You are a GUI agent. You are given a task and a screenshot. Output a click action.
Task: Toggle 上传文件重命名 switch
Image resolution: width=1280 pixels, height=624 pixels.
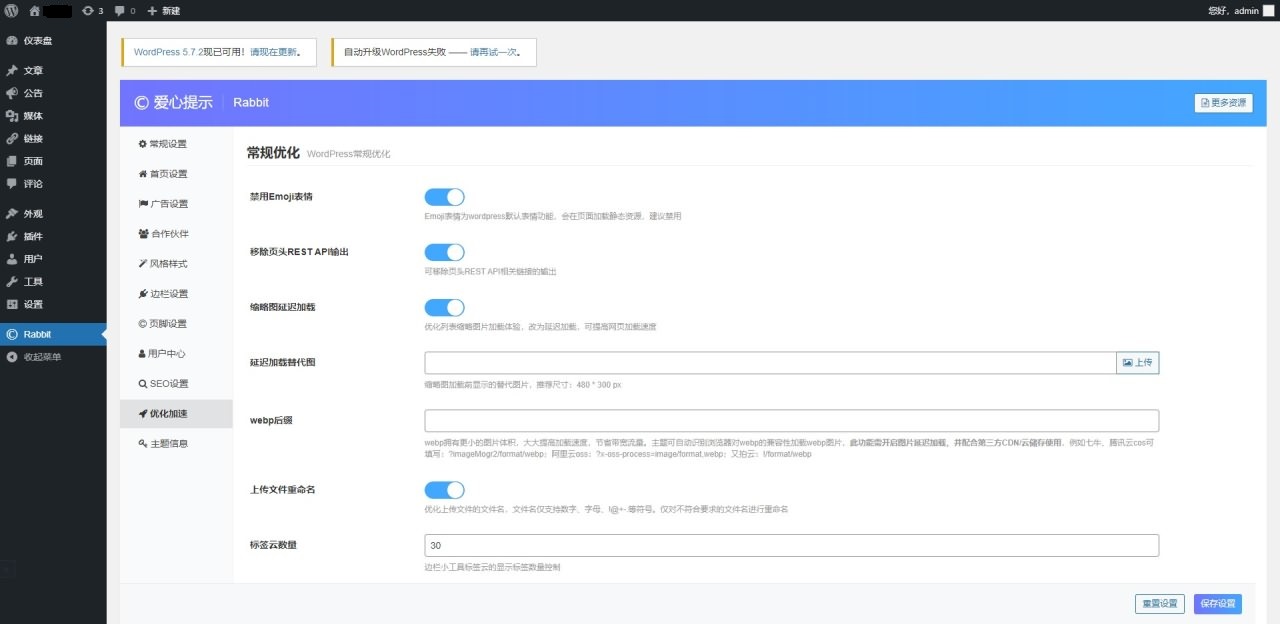click(445, 490)
